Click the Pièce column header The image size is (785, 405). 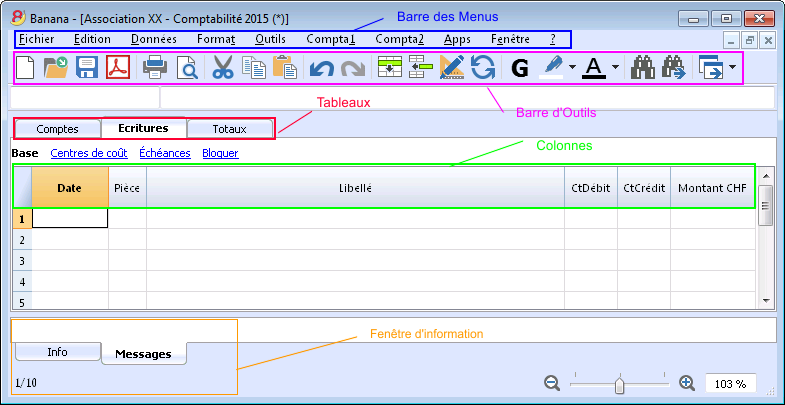[127, 188]
